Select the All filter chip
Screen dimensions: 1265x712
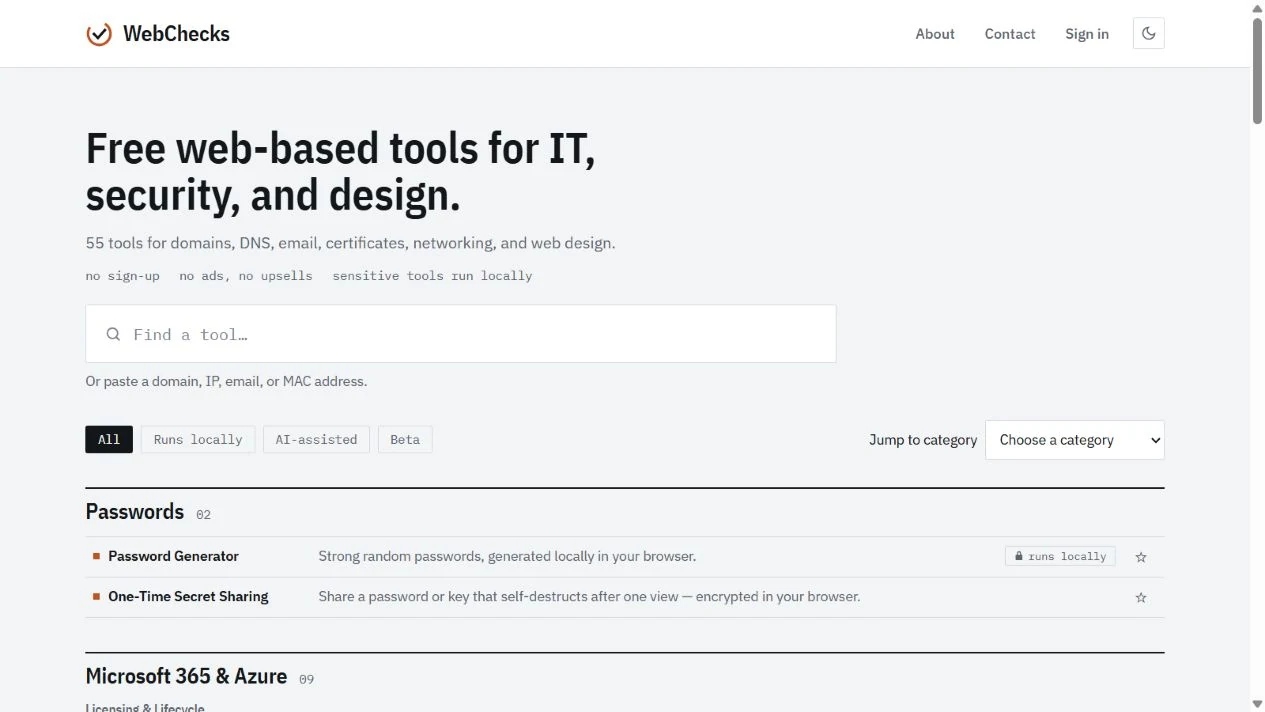tap(109, 439)
